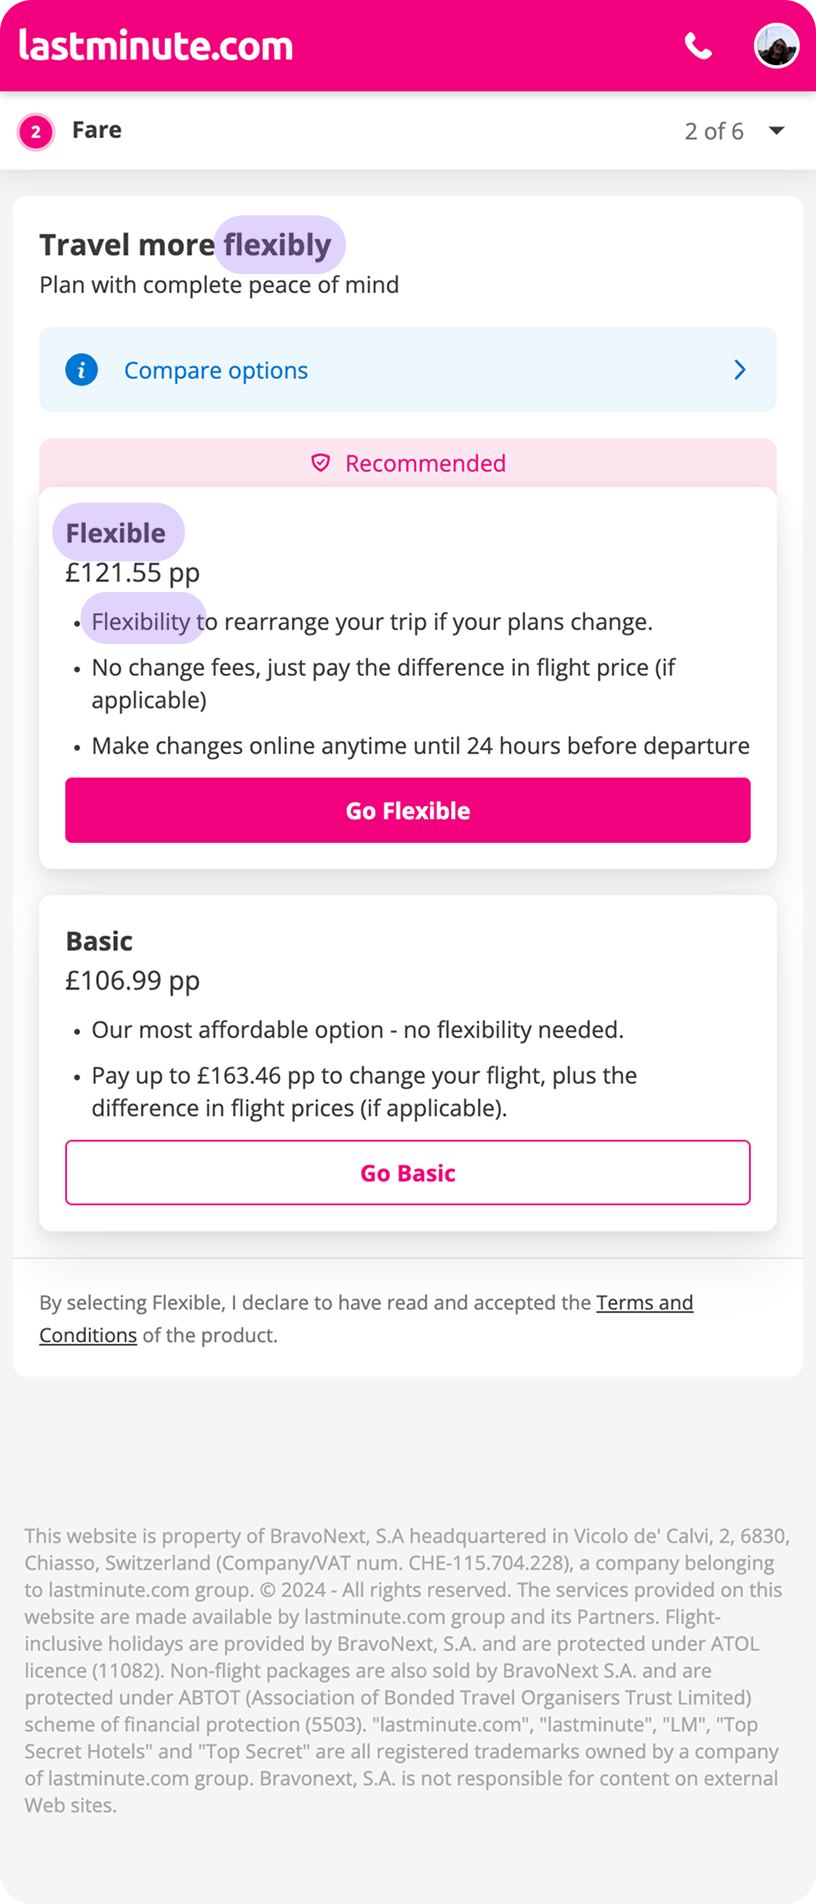816x1904 pixels.
Task: Select the Fare step label
Action: tap(97, 130)
